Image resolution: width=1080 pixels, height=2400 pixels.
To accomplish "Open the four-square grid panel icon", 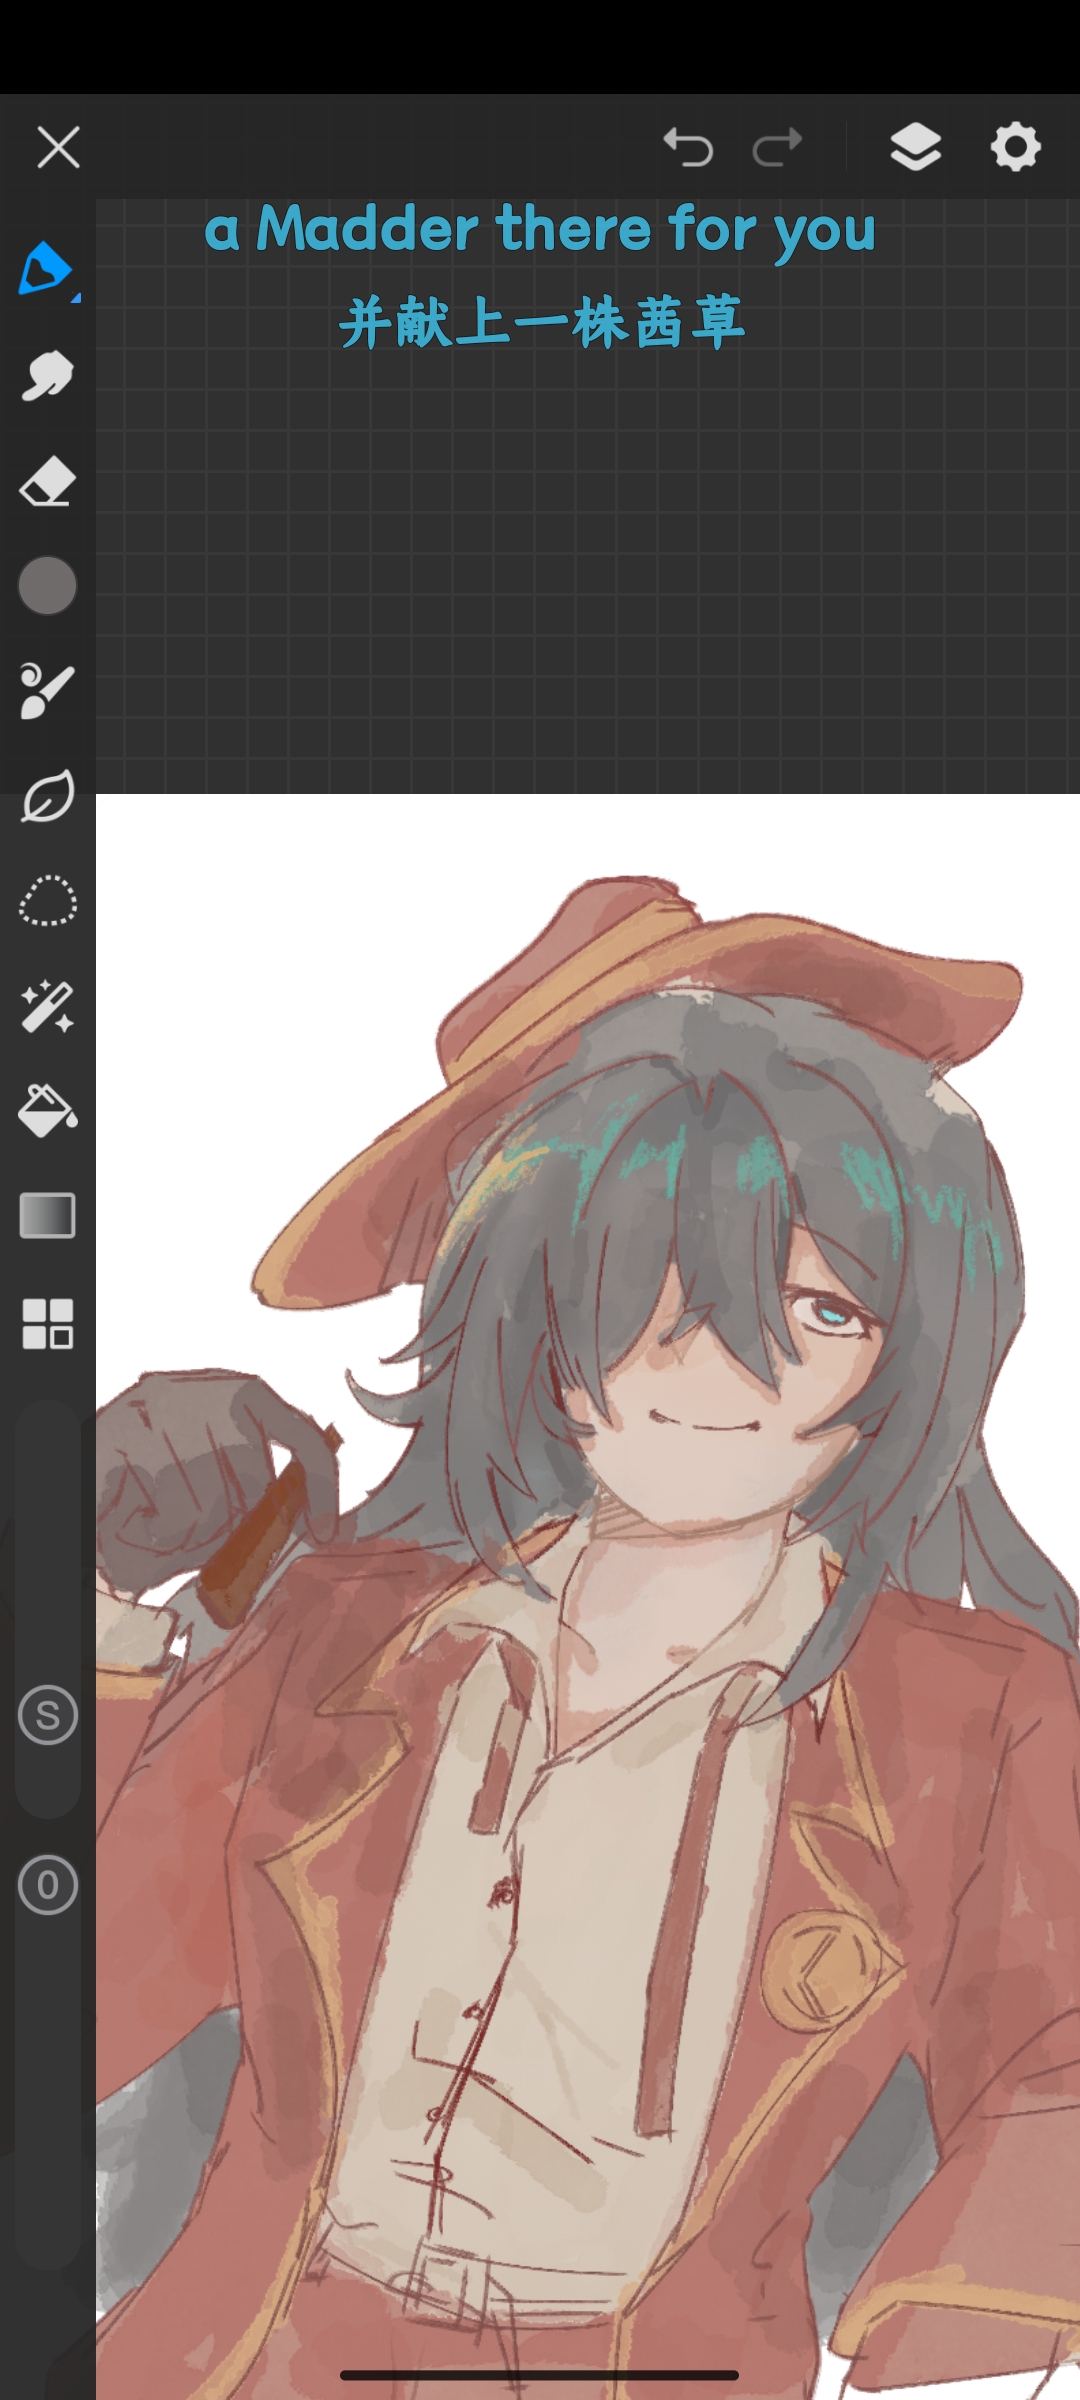I will [47, 1323].
